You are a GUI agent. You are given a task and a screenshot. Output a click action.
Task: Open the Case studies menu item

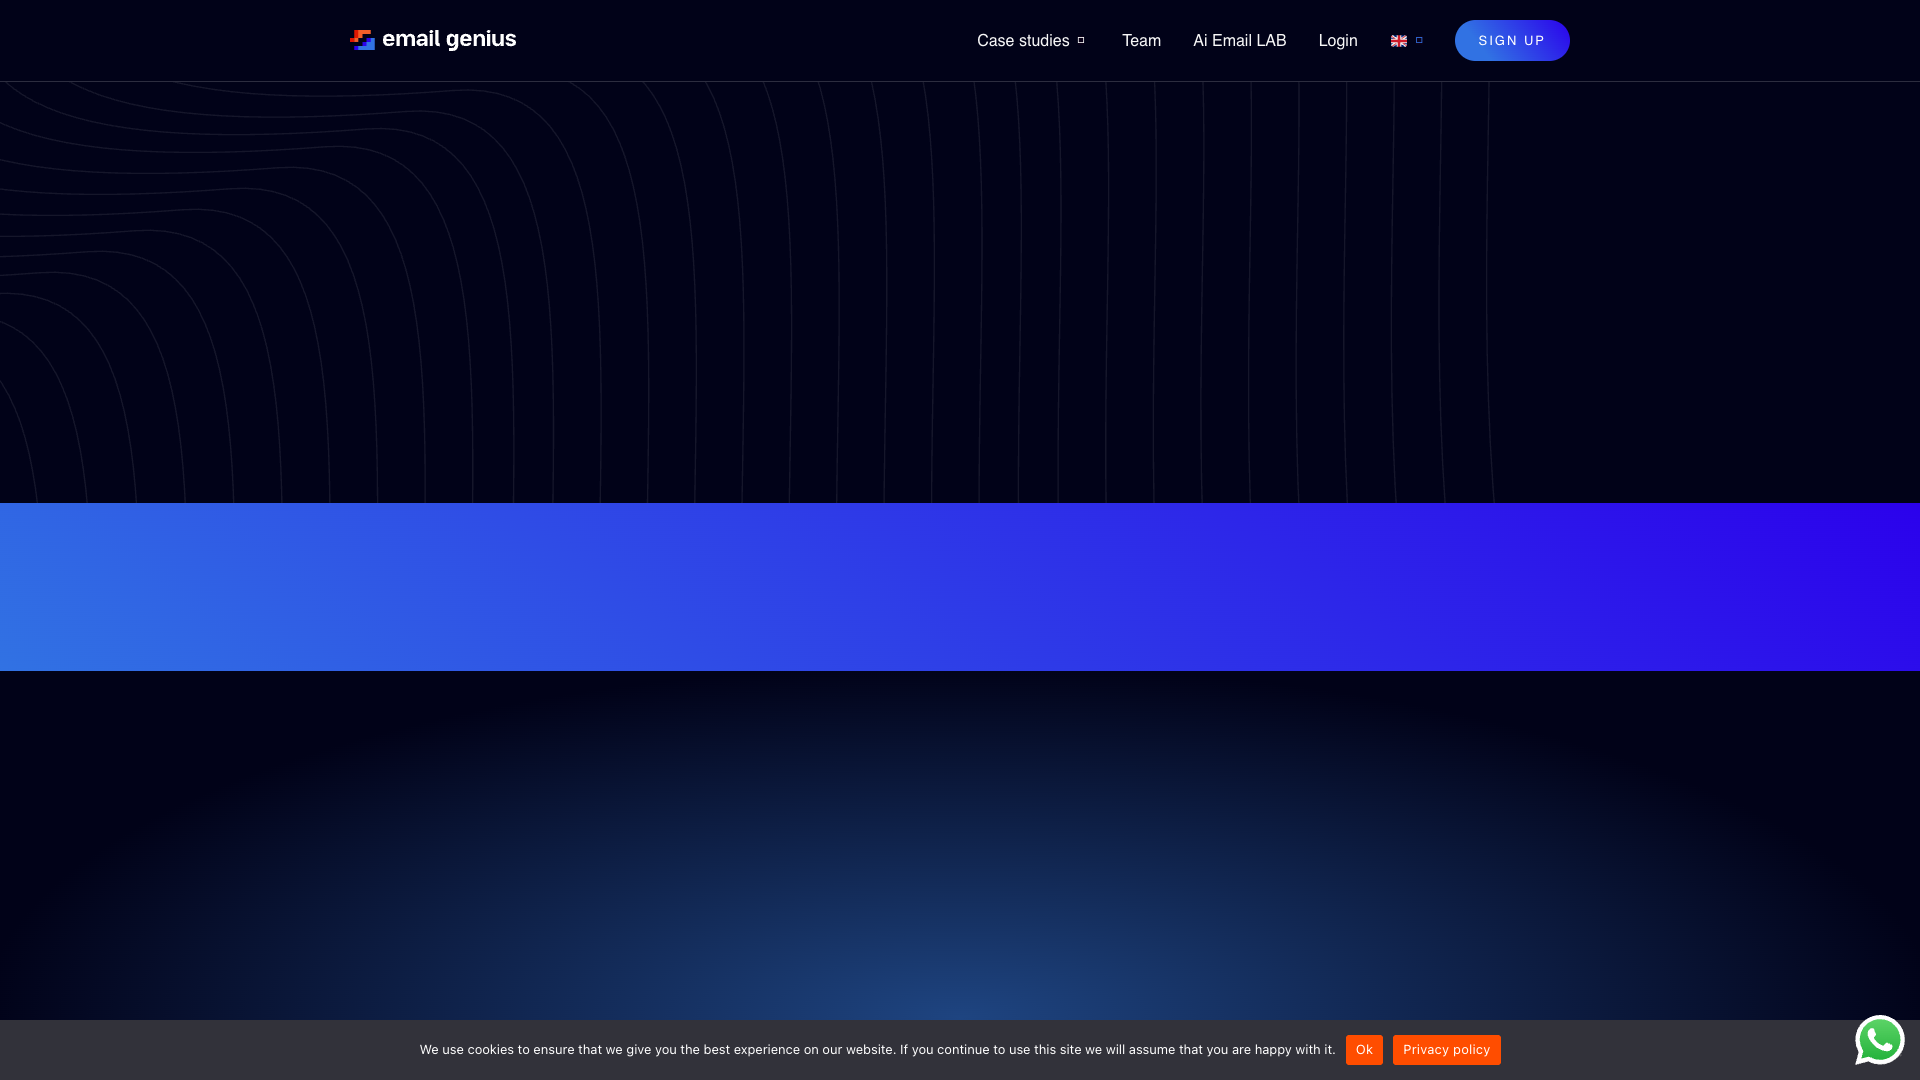pyautogui.click(x=1022, y=41)
